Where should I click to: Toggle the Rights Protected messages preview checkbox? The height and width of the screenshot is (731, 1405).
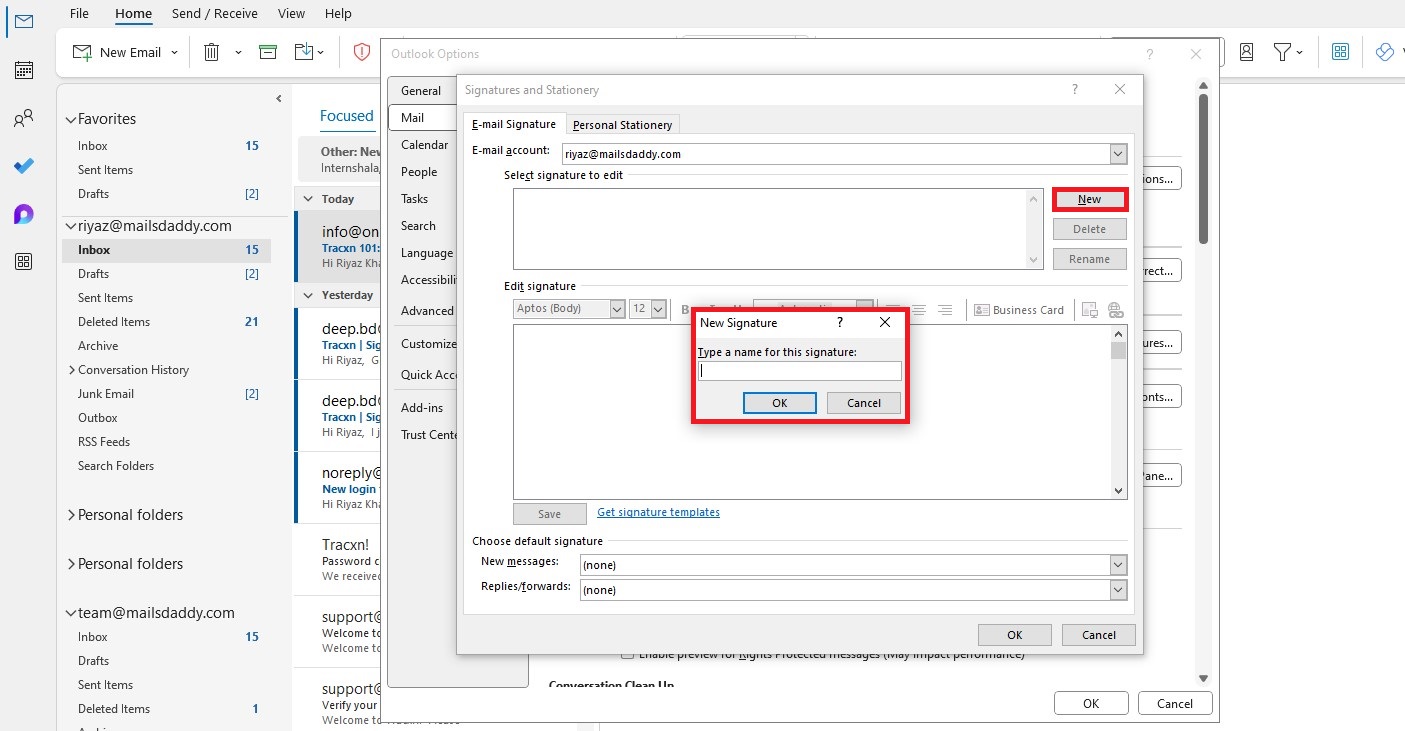coord(627,655)
